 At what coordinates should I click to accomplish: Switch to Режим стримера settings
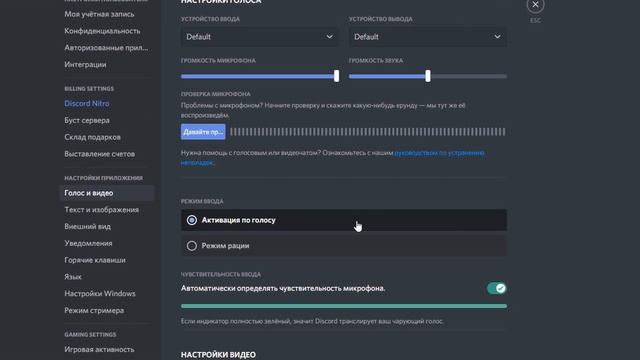click(94, 311)
